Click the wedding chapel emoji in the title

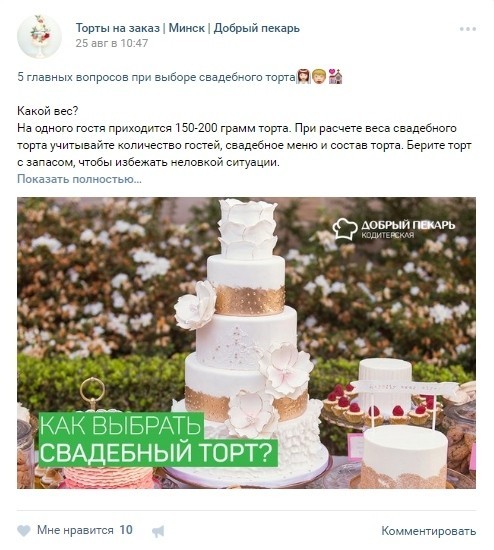pyautogui.click(x=335, y=76)
